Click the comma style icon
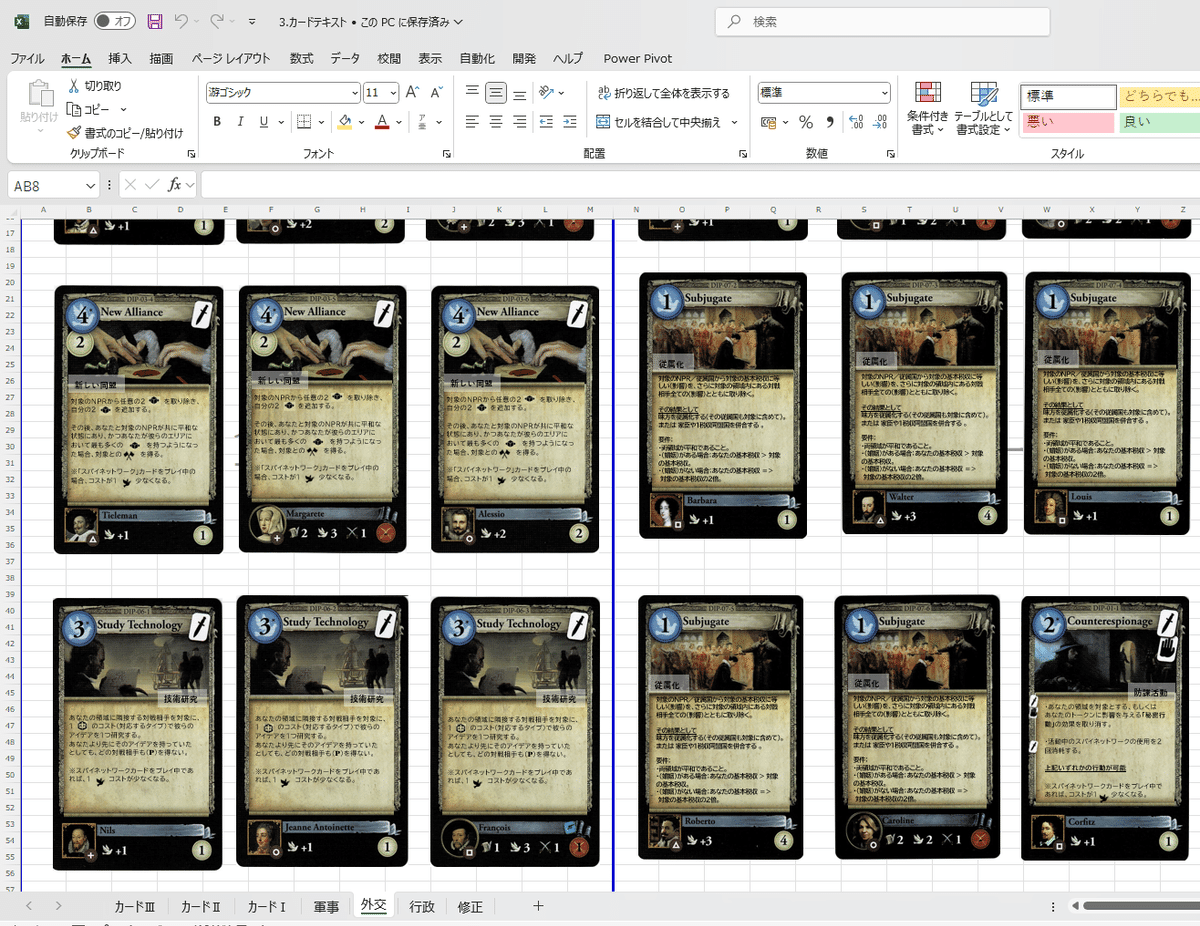The width and height of the screenshot is (1200, 926). 830,122
